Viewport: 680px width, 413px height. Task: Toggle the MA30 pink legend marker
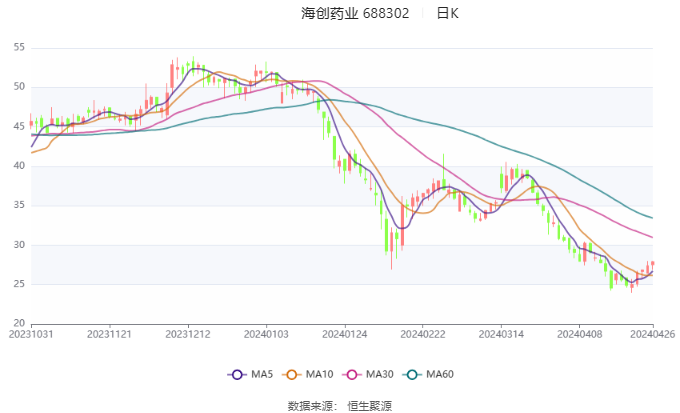pos(352,375)
